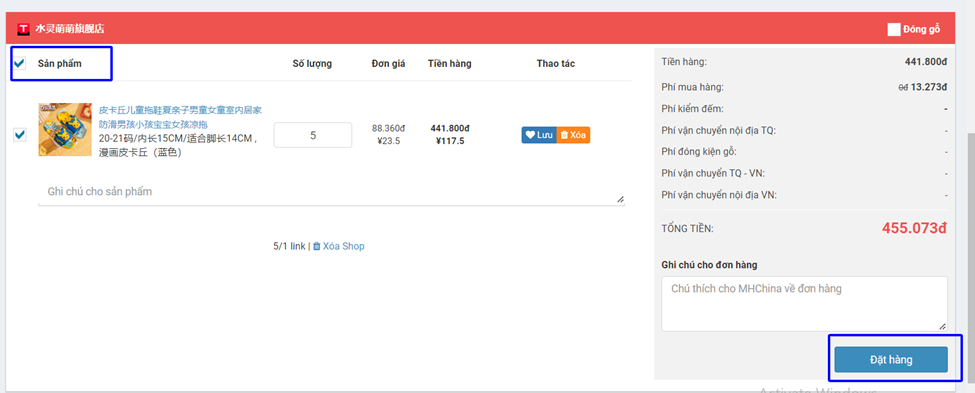Click the Tmall shop logo icon
The height and width of the screenshot is (393, 975).
pyautogui.click(x=24, y=29)
